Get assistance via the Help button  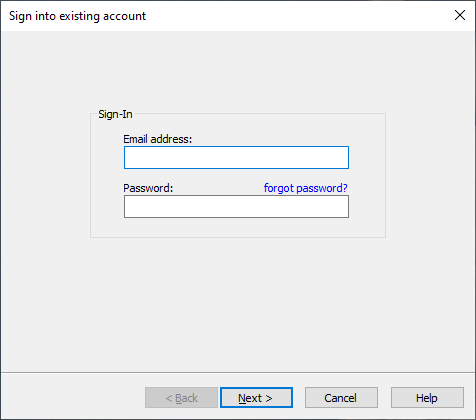click(x=427, y=398)
